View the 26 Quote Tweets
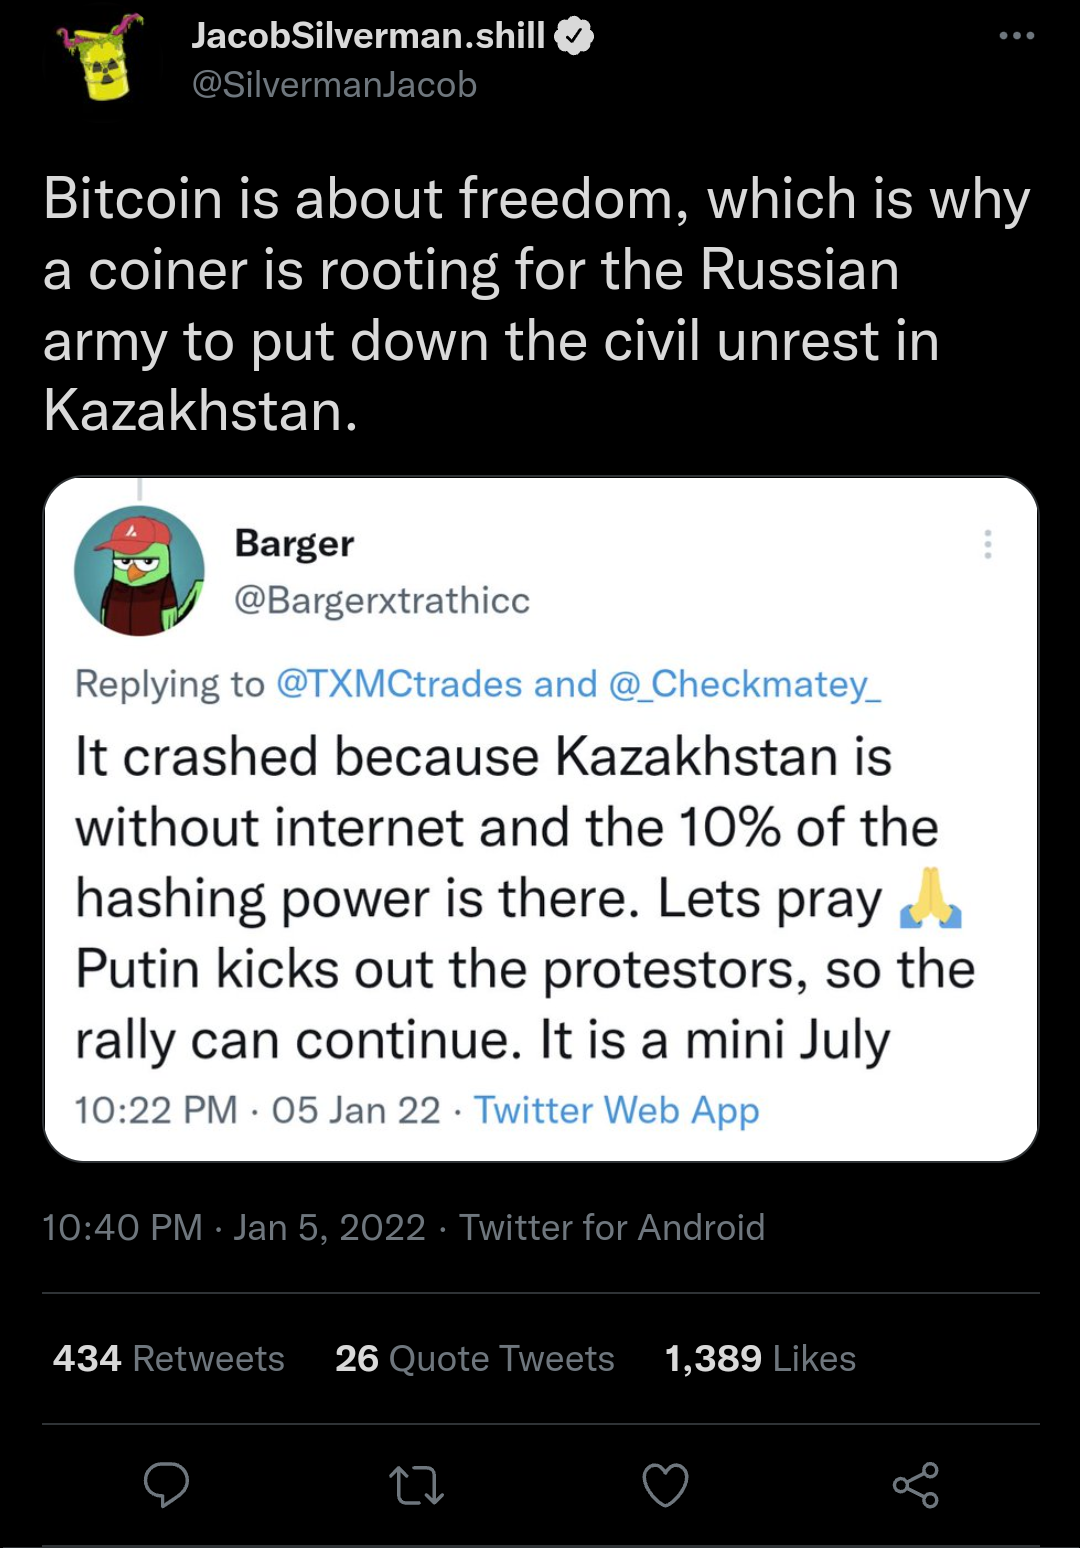1080x1548 pixels. [475, 1358]
